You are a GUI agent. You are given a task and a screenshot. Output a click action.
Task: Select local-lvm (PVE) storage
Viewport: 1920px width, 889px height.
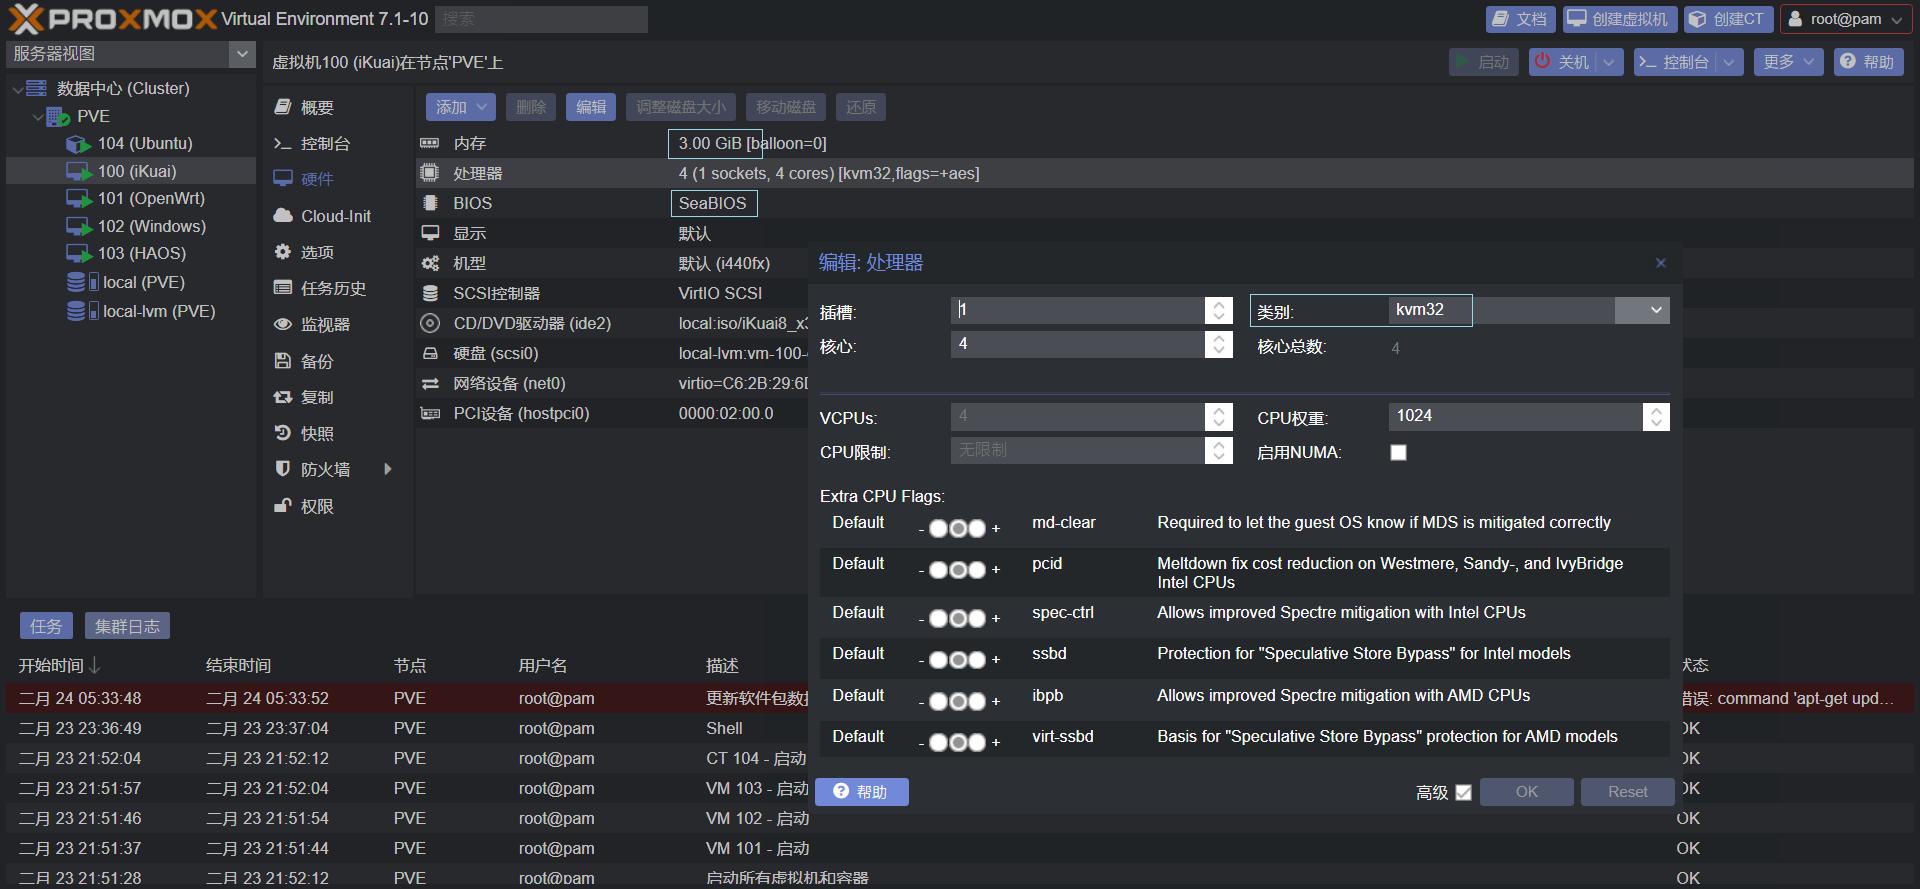pyautogui.click(x=159, y=311)
